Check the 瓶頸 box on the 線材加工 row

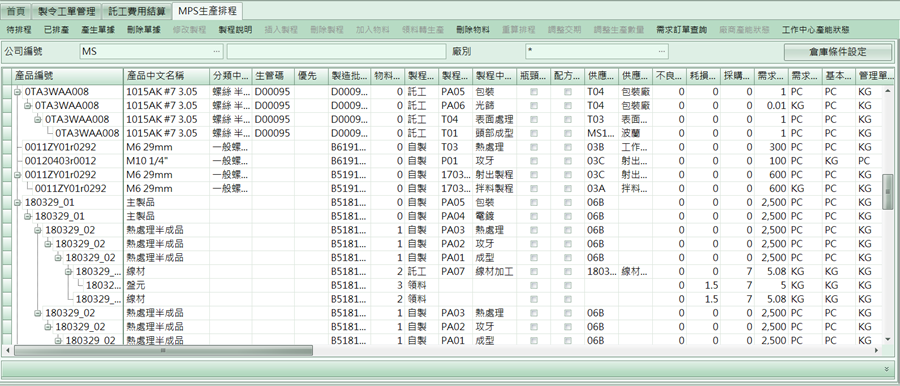coord(534,271)
